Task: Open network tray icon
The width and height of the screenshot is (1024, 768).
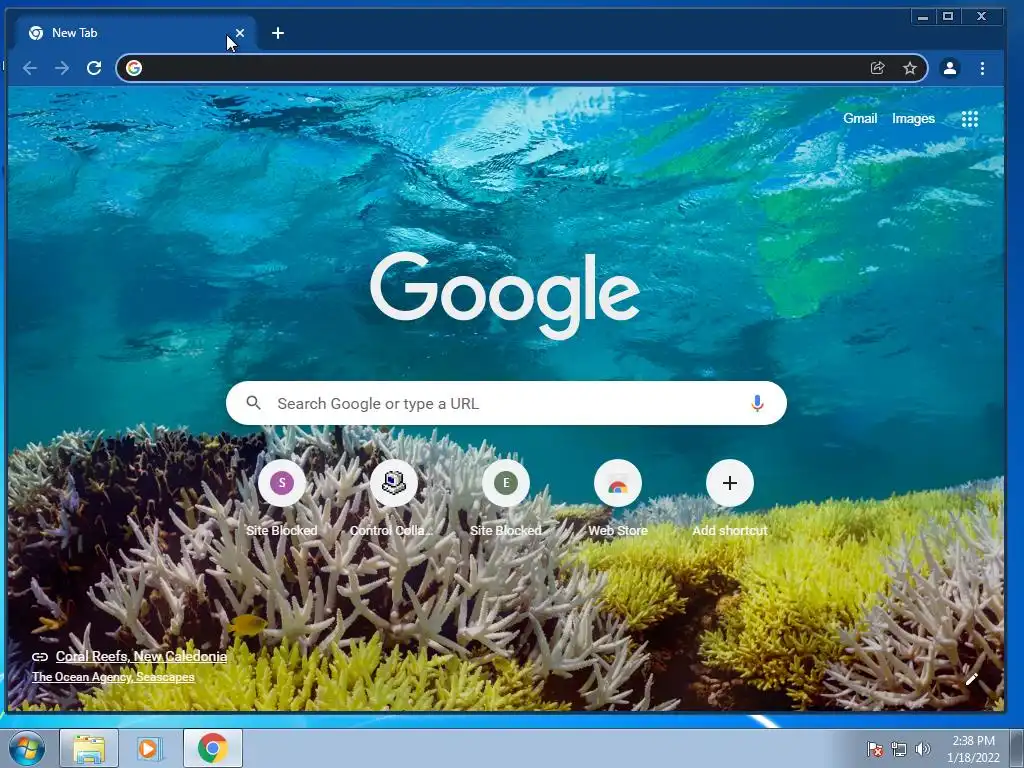Action: coord(899,749)
